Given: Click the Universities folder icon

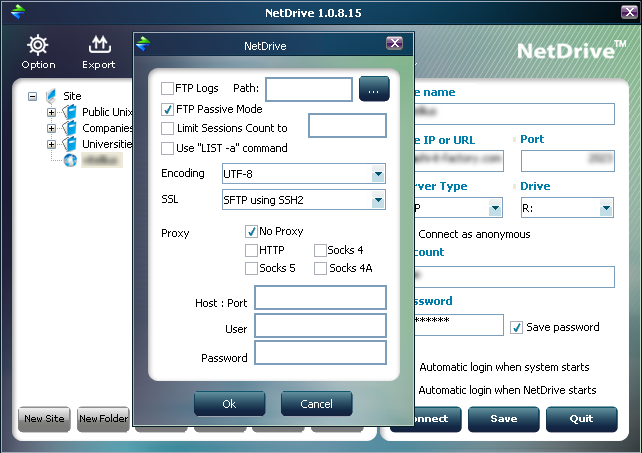Looking at the screenshot, I should pos(70,144).
